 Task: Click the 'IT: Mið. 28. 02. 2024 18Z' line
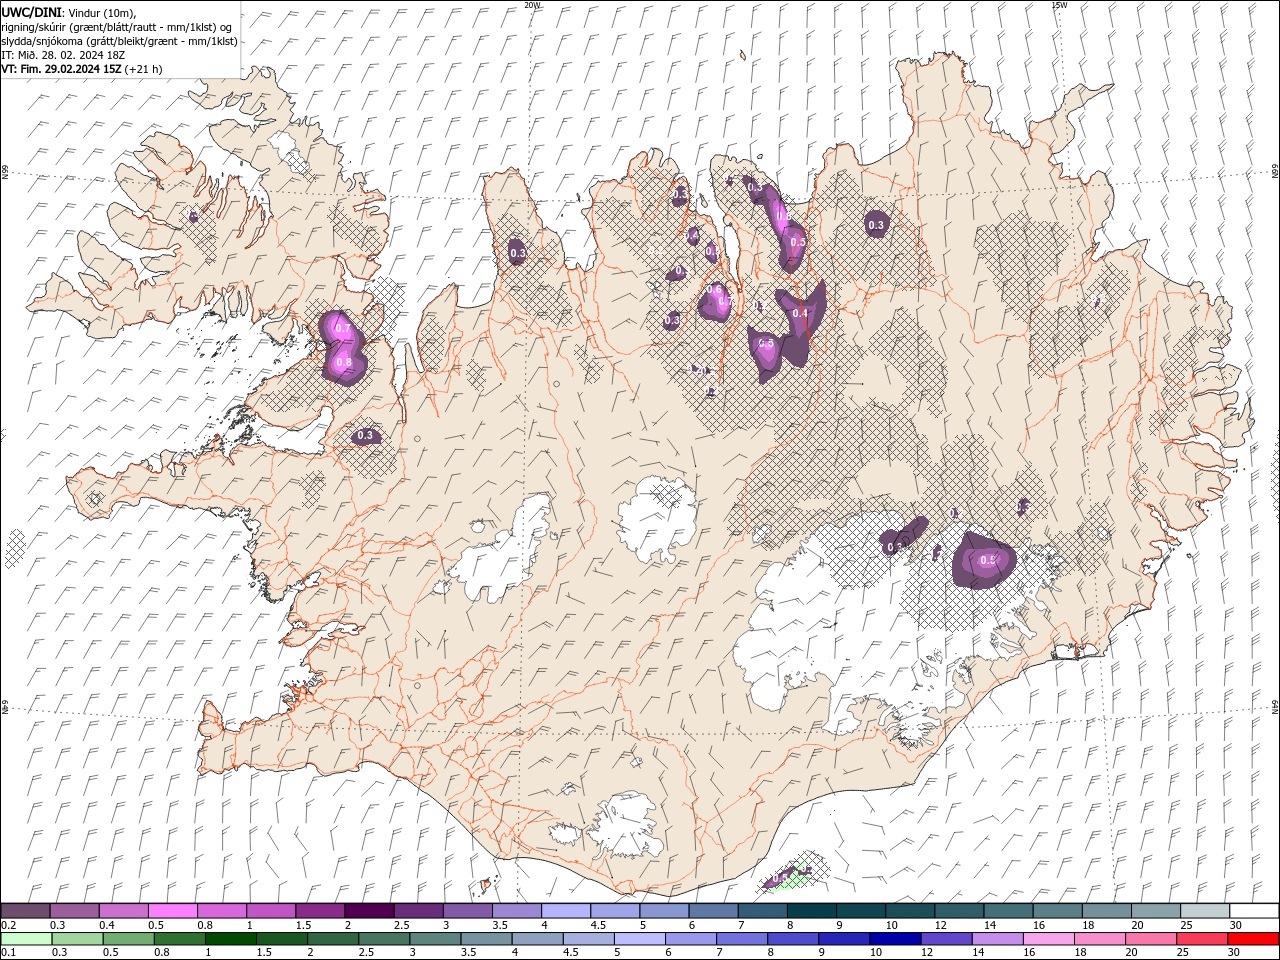(x=62, y=55)
